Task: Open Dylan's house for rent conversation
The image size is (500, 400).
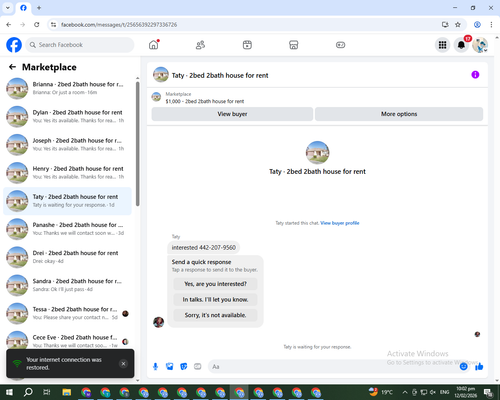Action: (x=67, y=117)
